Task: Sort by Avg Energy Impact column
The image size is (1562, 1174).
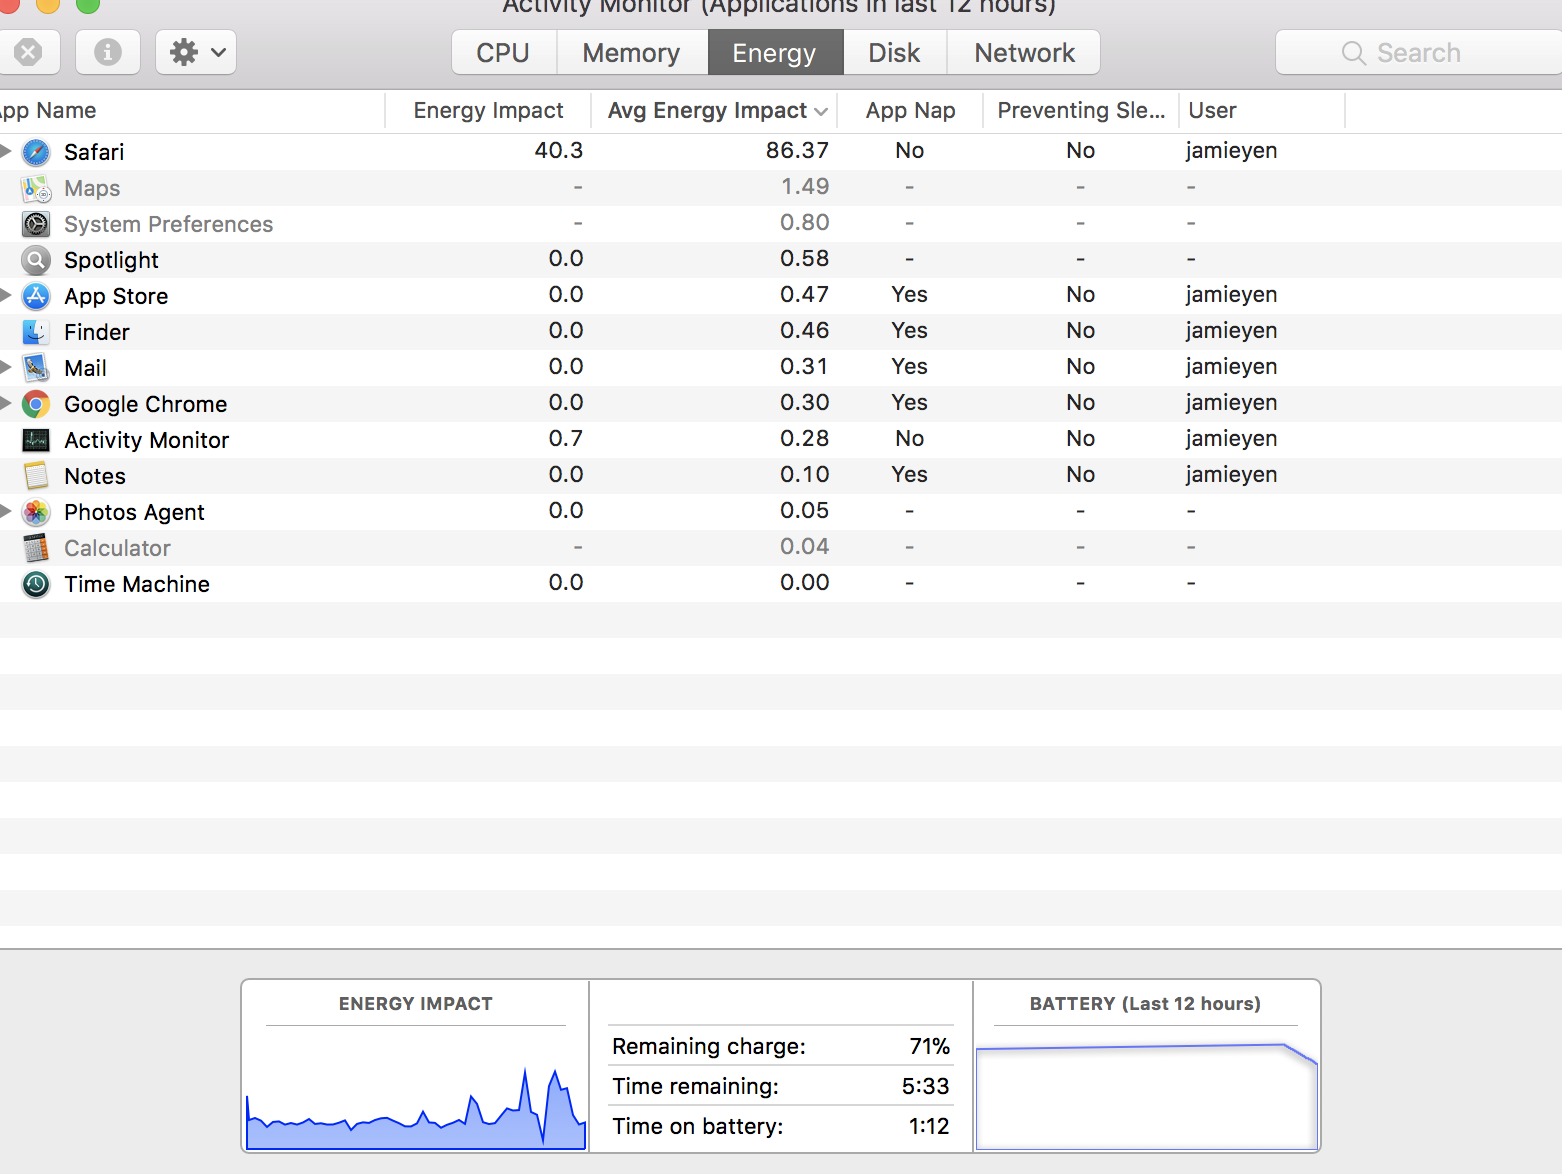Action: pos(715,111)
